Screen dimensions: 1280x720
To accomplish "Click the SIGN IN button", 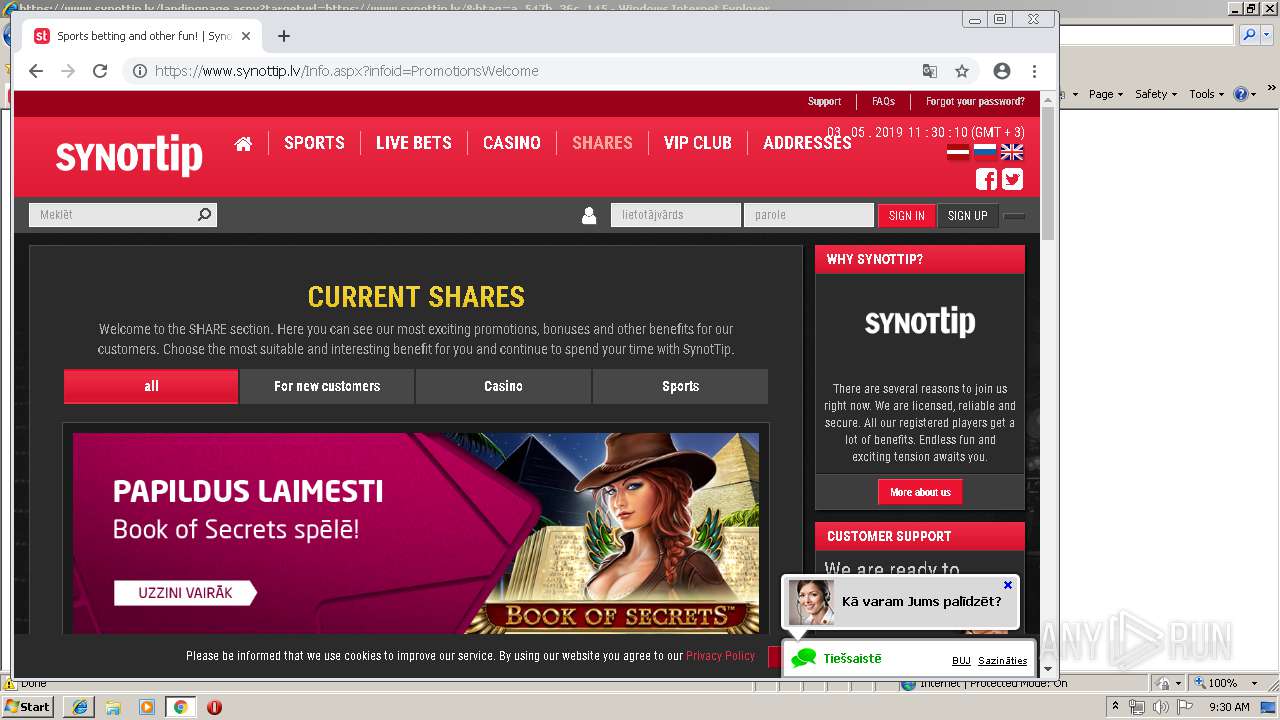I will pyautogui.click(x=906, y=215).
